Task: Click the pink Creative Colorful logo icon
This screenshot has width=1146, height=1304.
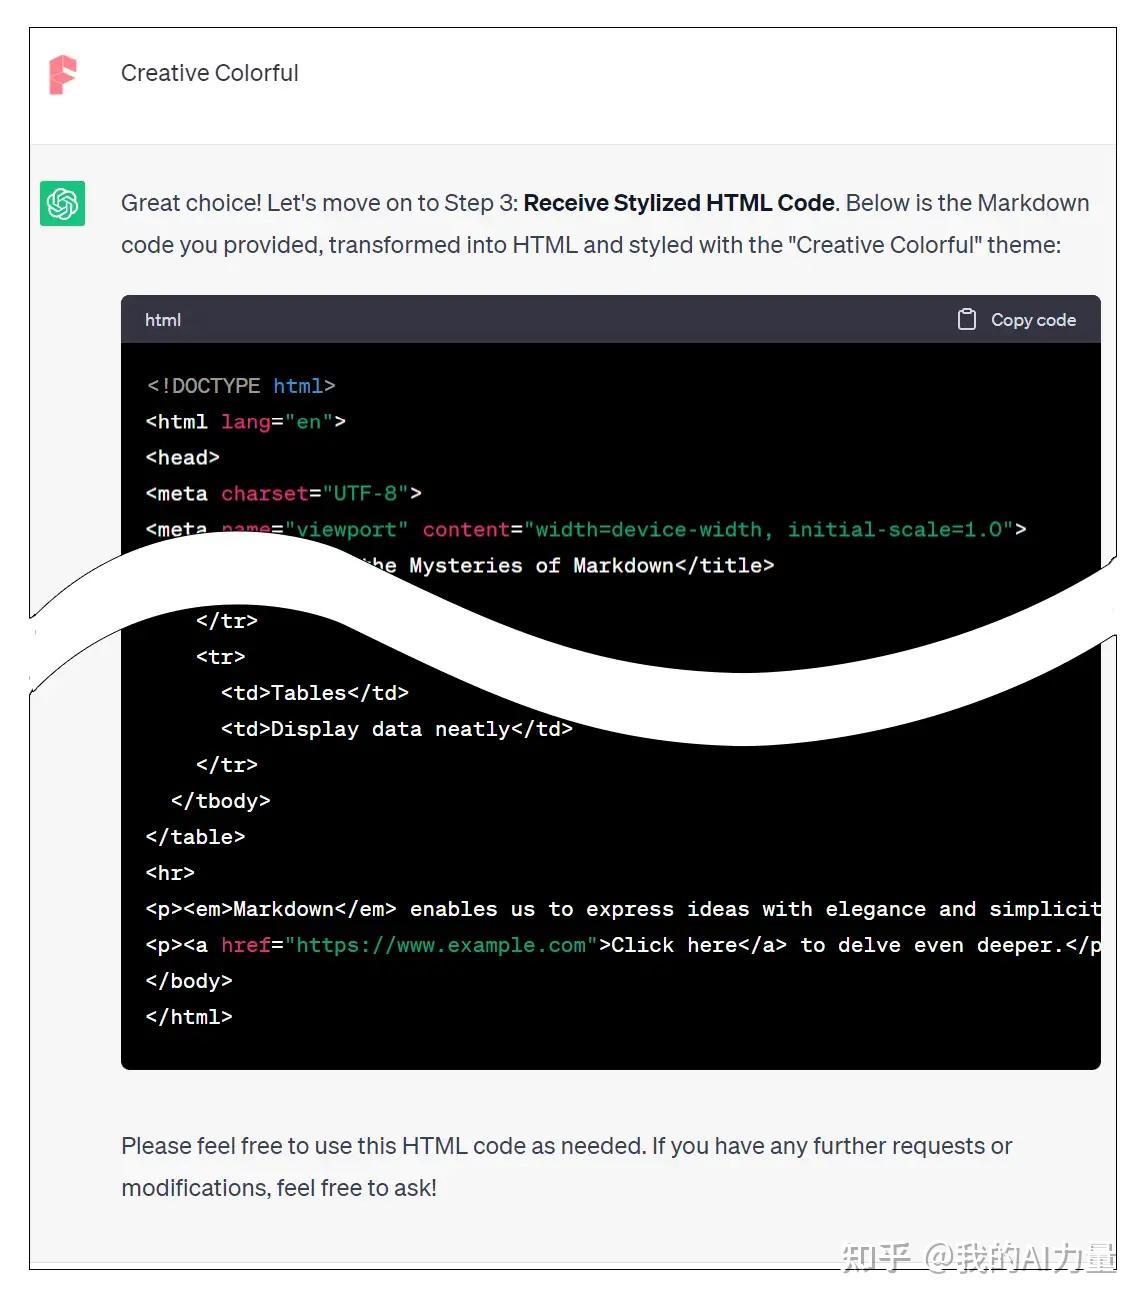Action: click(x=62, y=74)
